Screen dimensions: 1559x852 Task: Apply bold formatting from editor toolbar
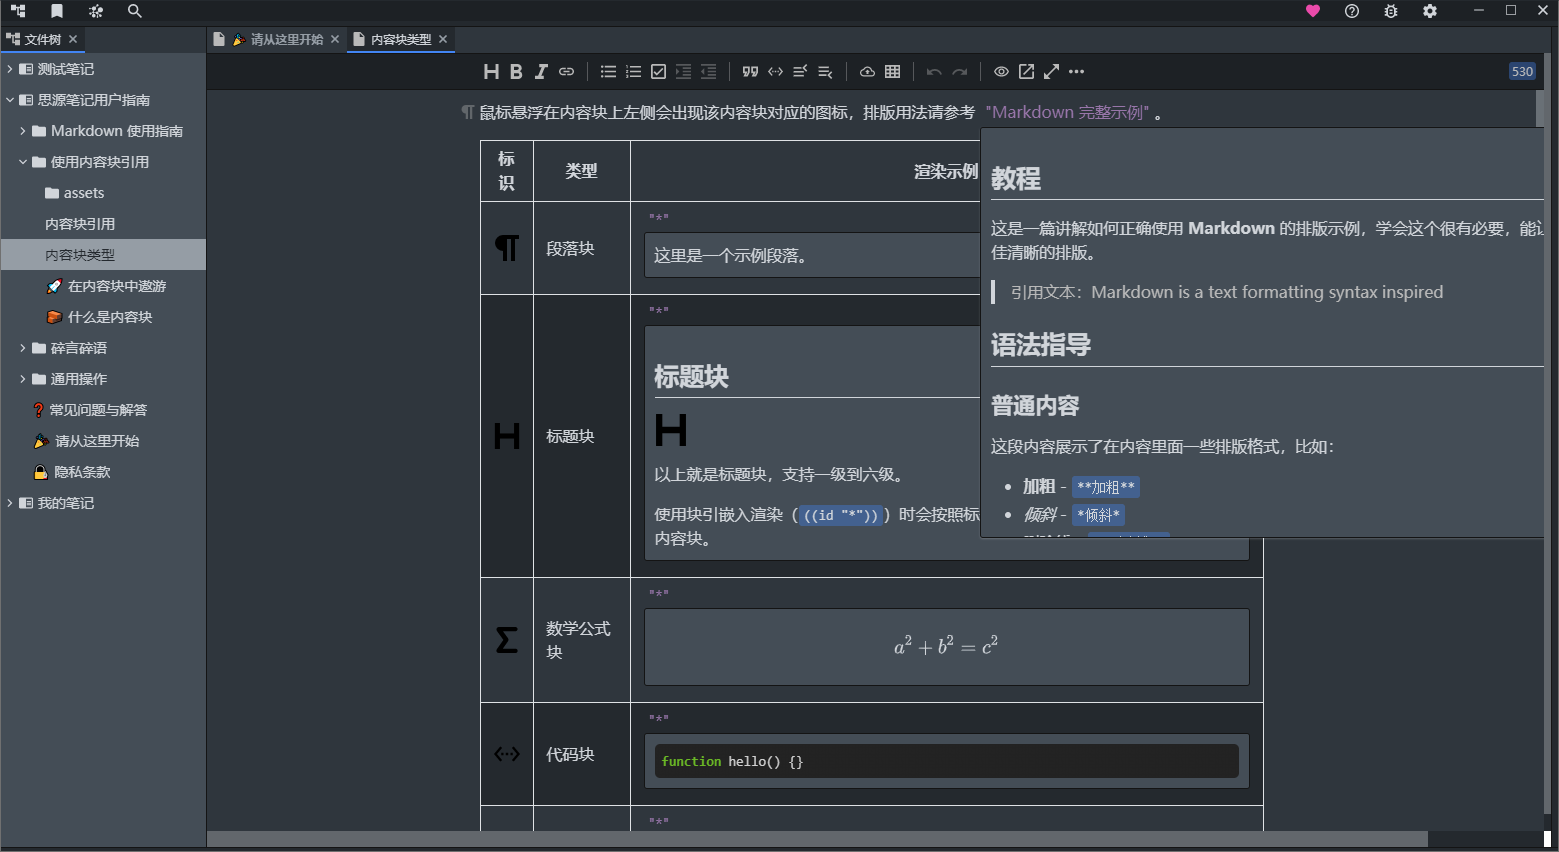point(516,72)
